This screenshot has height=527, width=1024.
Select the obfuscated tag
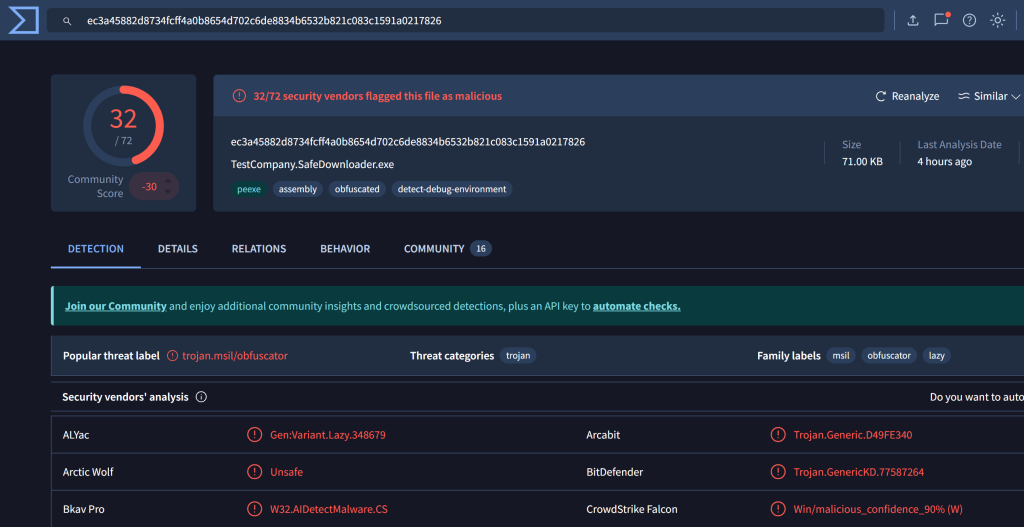pyautogui.click(x=357, y=189)
